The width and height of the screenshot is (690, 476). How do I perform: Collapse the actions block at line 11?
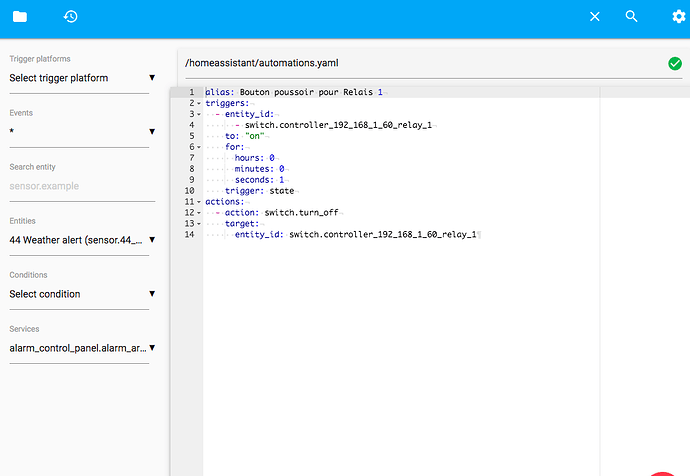click(x=199, y=202)
